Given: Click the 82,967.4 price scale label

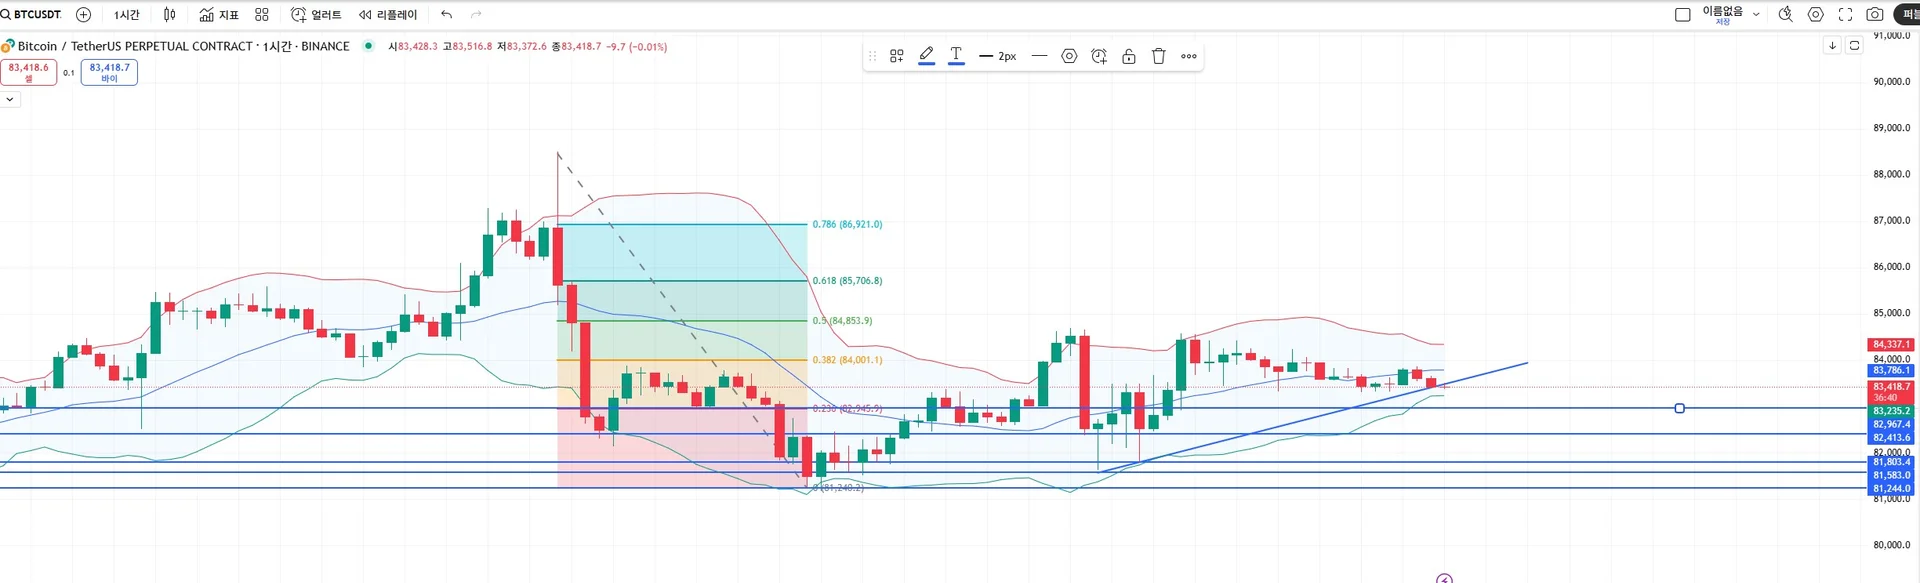Looking at the screenshot, I should 1891,424.
